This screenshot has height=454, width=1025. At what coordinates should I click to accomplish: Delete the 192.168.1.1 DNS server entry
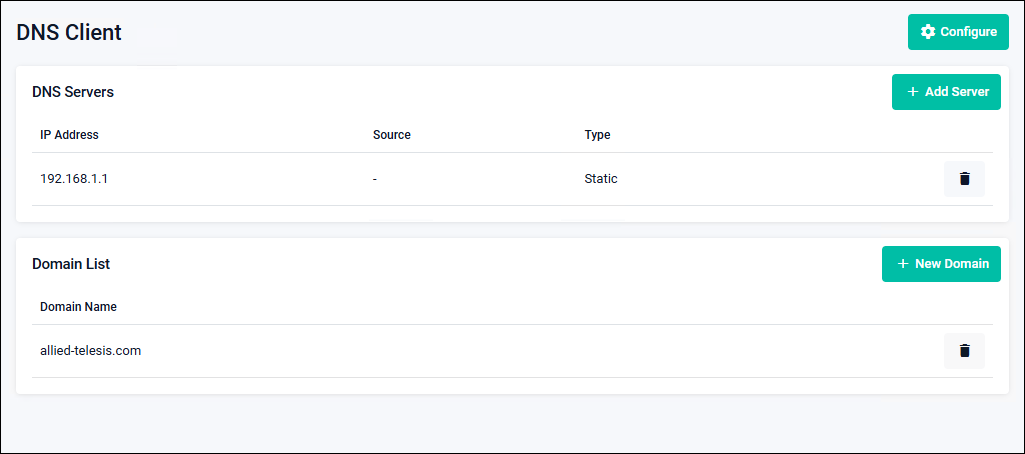click(x=964, y=179)
